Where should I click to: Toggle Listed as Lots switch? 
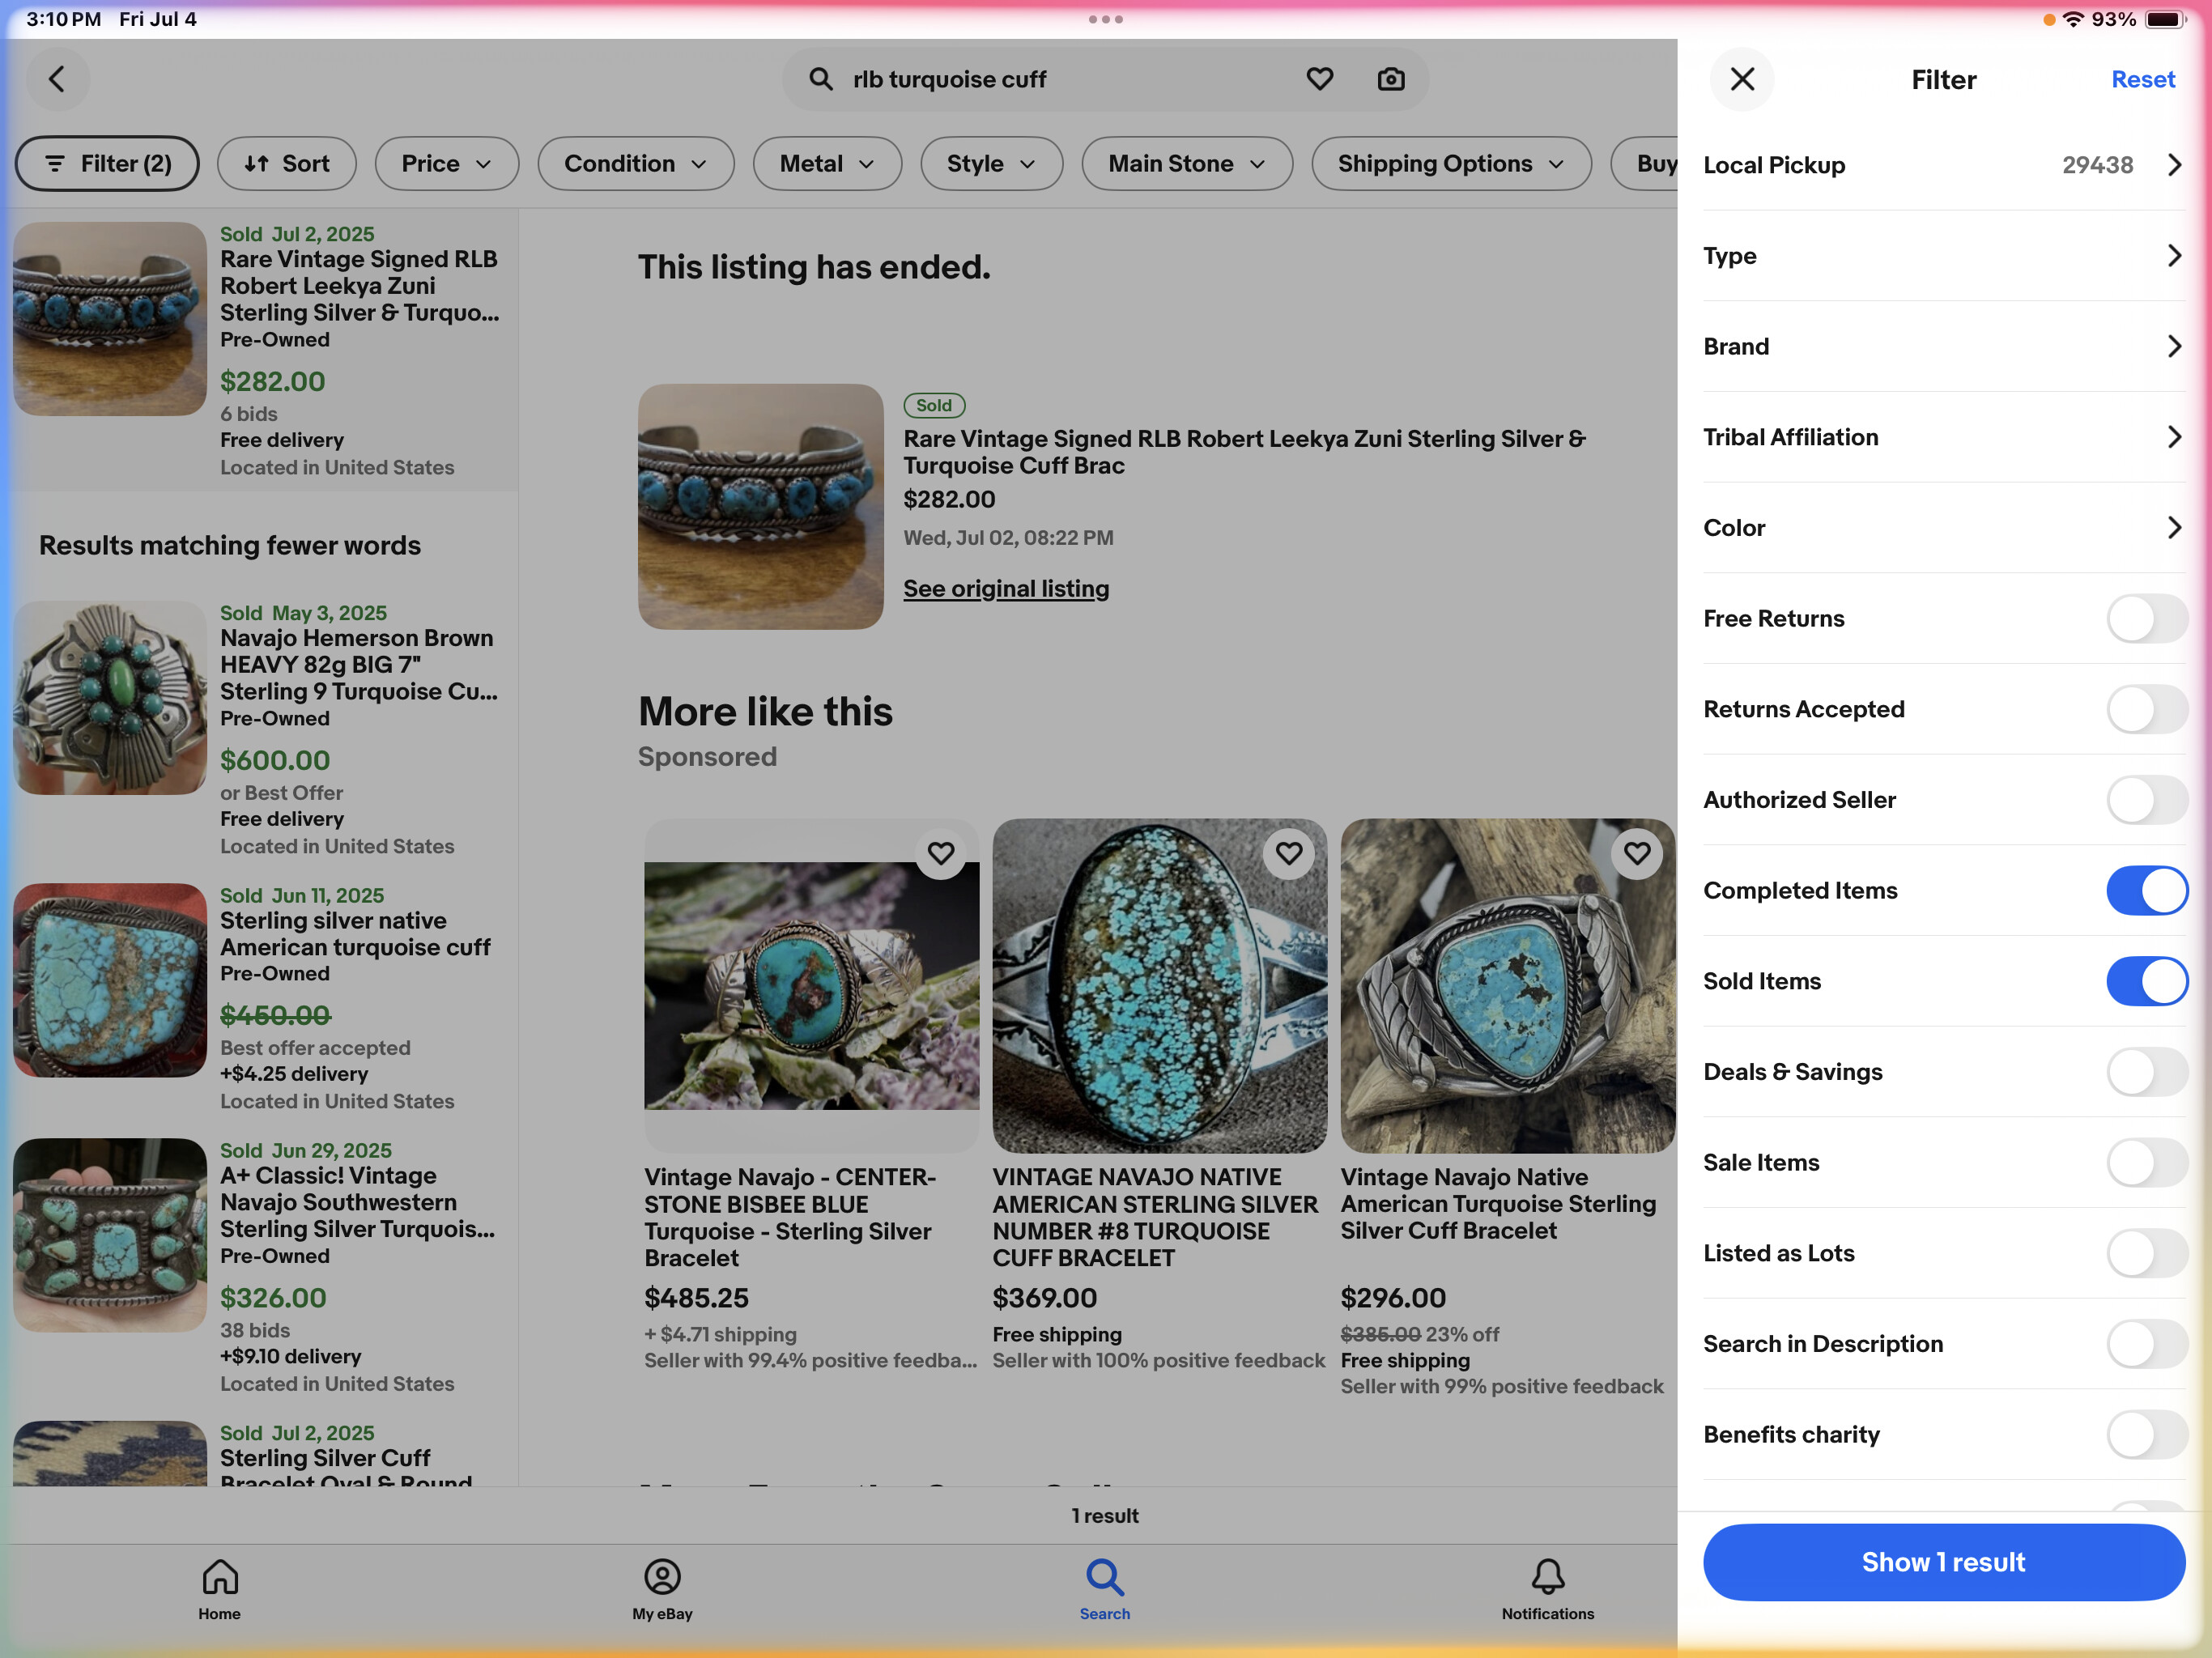pyautogui.click(x=2147, y=1253)
